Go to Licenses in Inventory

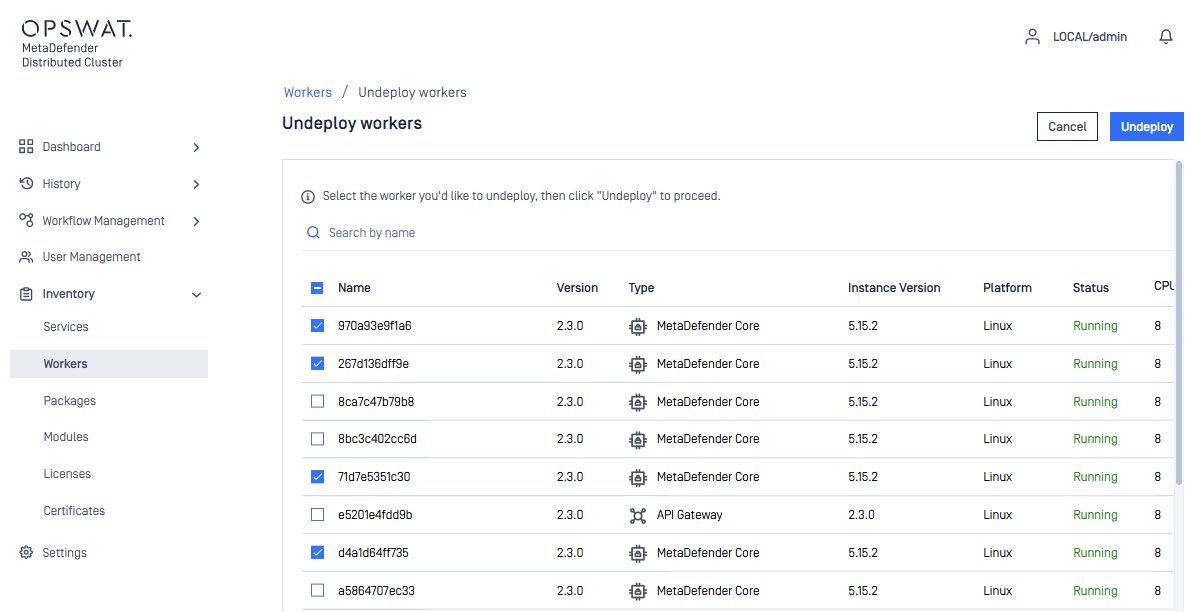67,474
